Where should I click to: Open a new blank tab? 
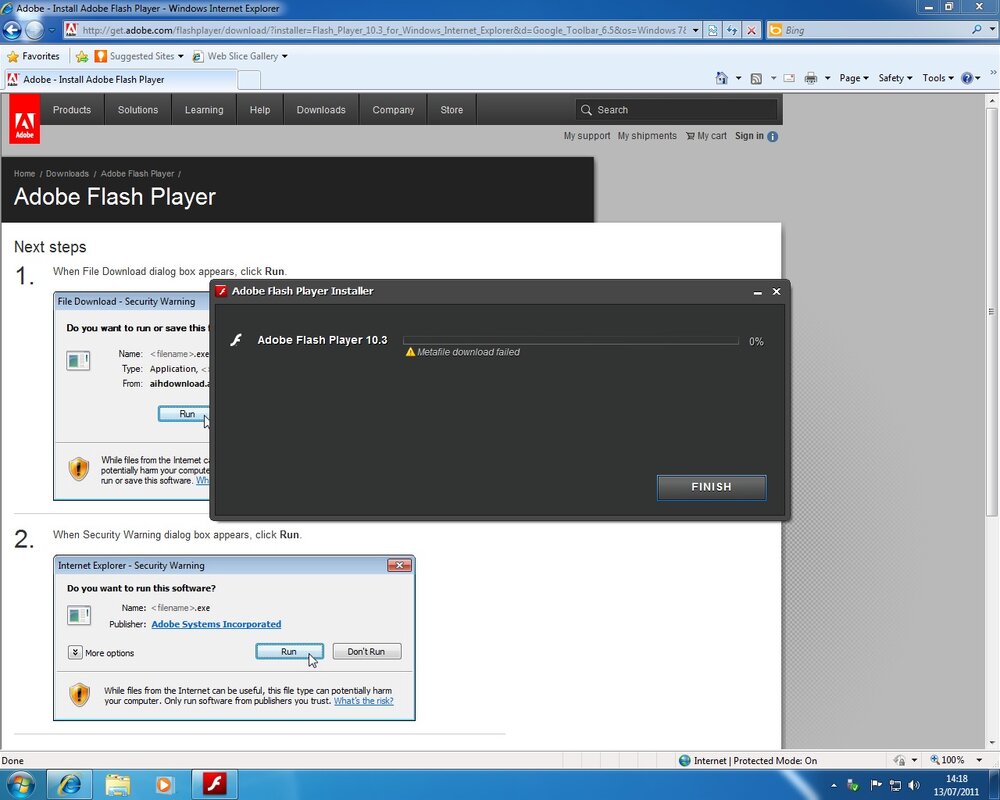tap(249, 80)
